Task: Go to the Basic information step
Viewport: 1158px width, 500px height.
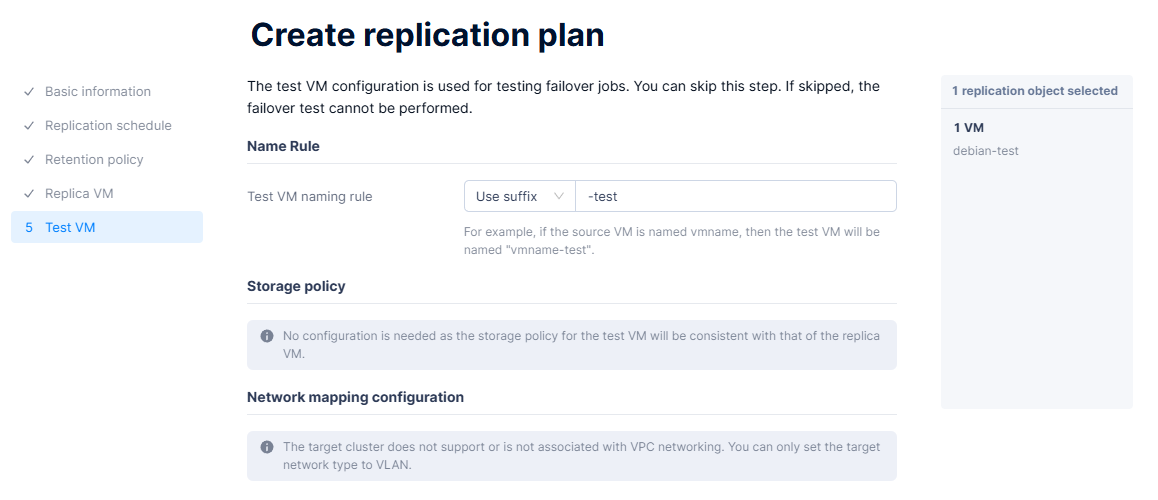Action: (x=98, y=92)
